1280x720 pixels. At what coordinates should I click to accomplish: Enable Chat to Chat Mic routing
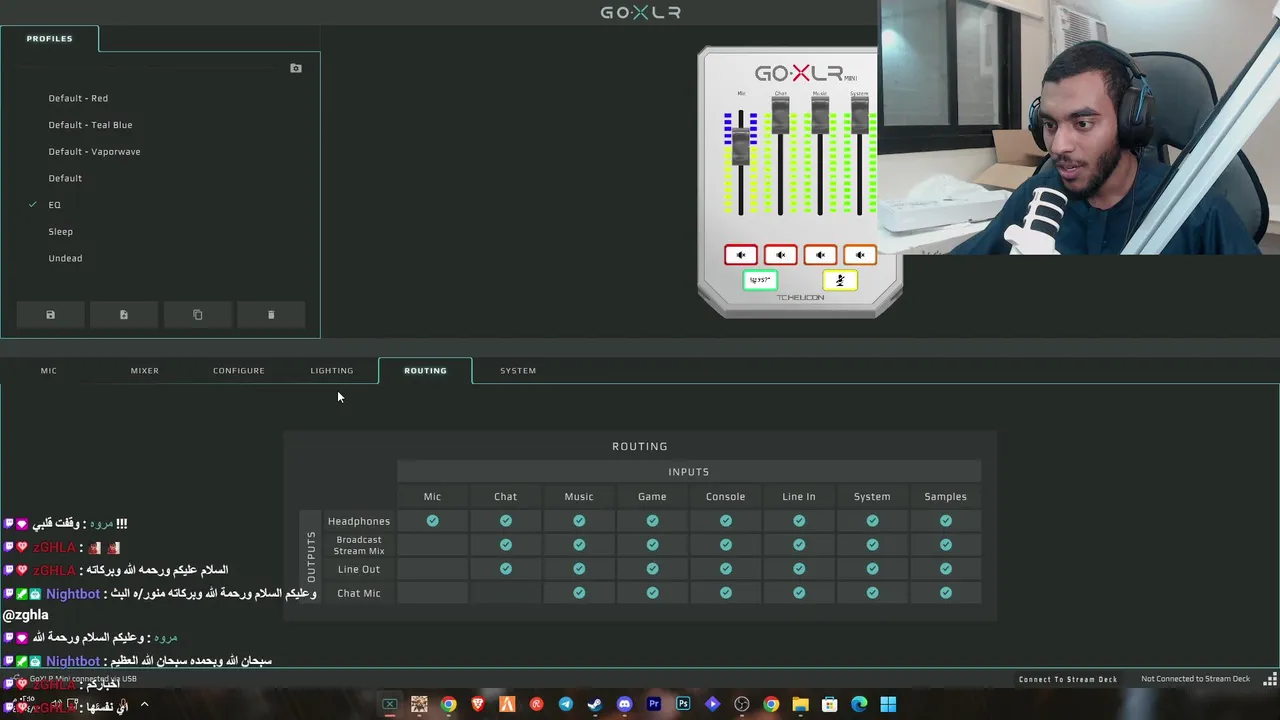506,593
